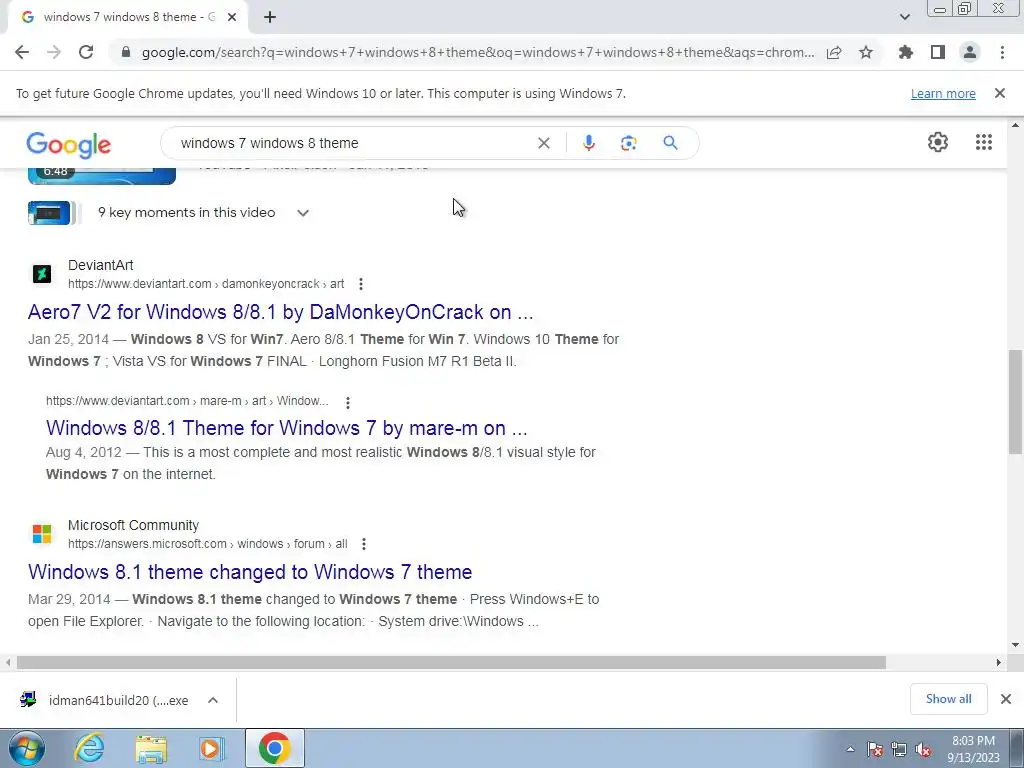The image size is (1024, 768).
Task: Select the windows 7 windows 8 theme tab
Action: point(127,17)
